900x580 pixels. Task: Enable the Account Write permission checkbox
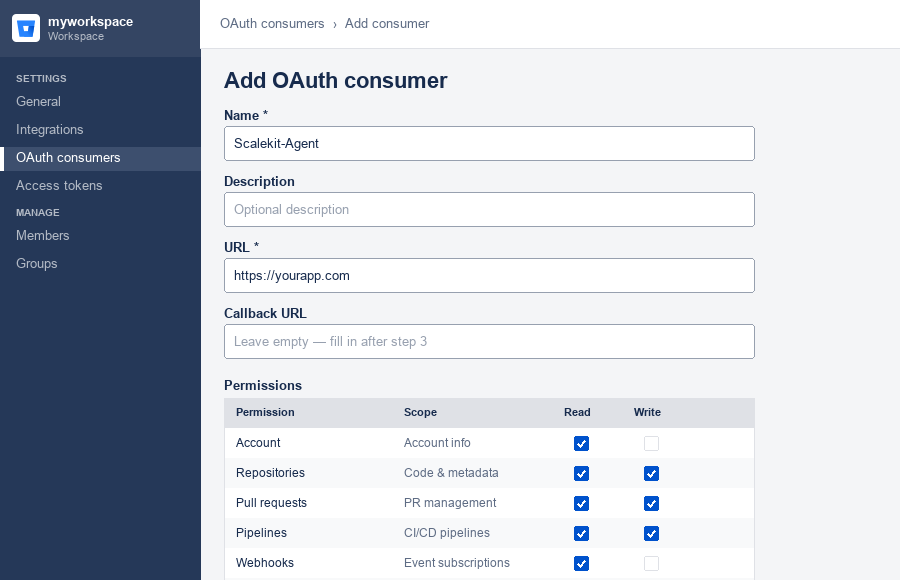click(651, 443)
